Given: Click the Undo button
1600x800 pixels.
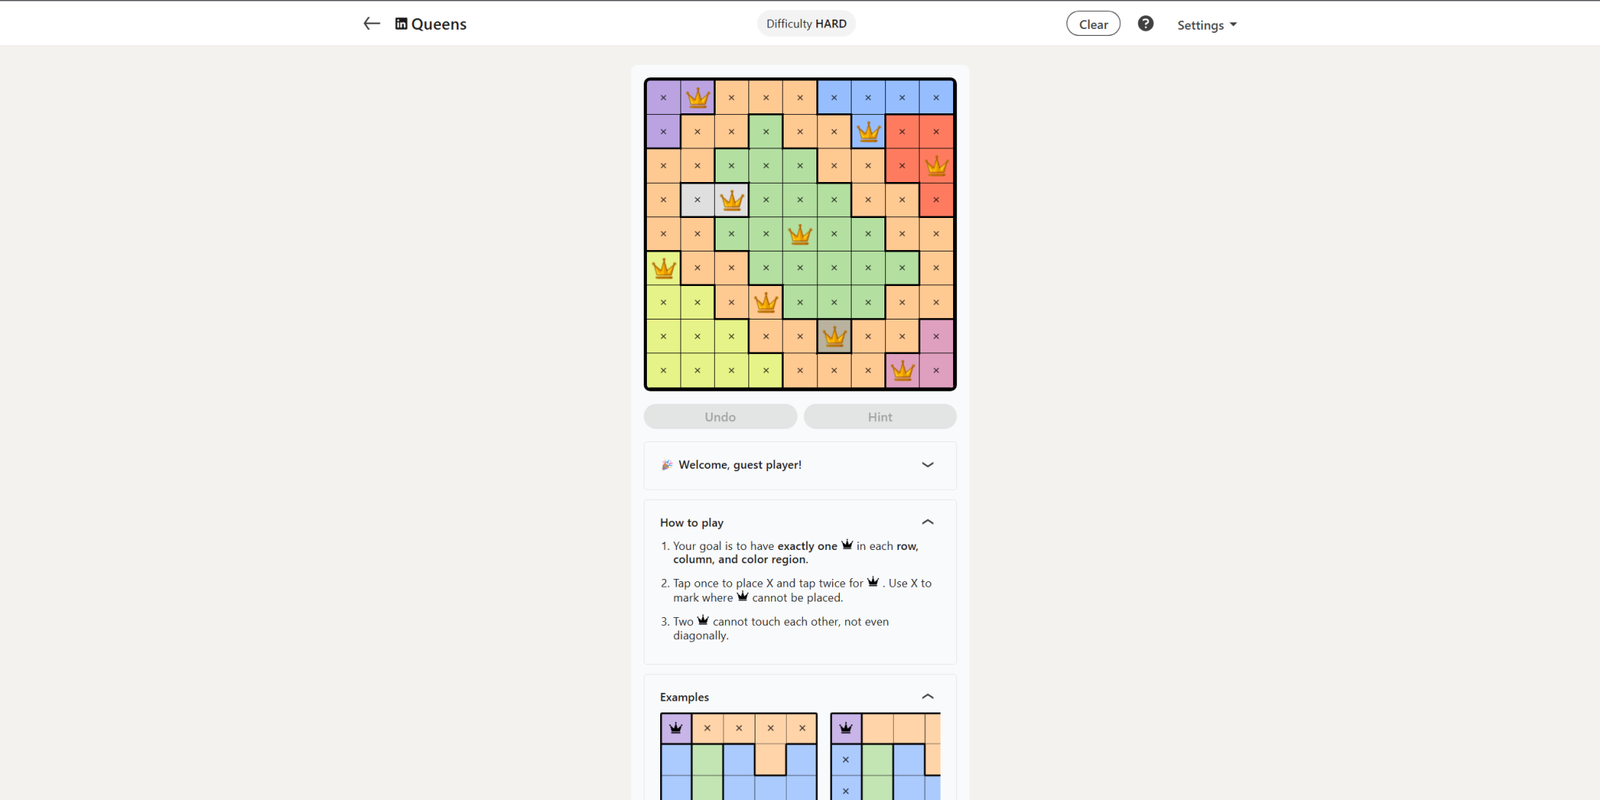Looking at the screenshot, I should click(720, 417).
